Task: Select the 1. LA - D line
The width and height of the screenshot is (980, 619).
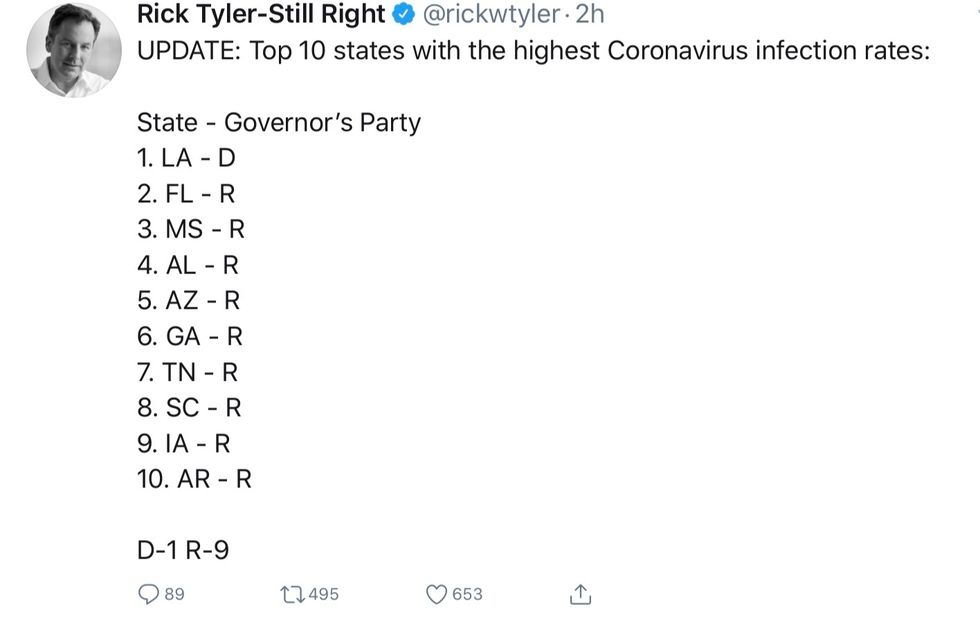Action: pos(186,158)
